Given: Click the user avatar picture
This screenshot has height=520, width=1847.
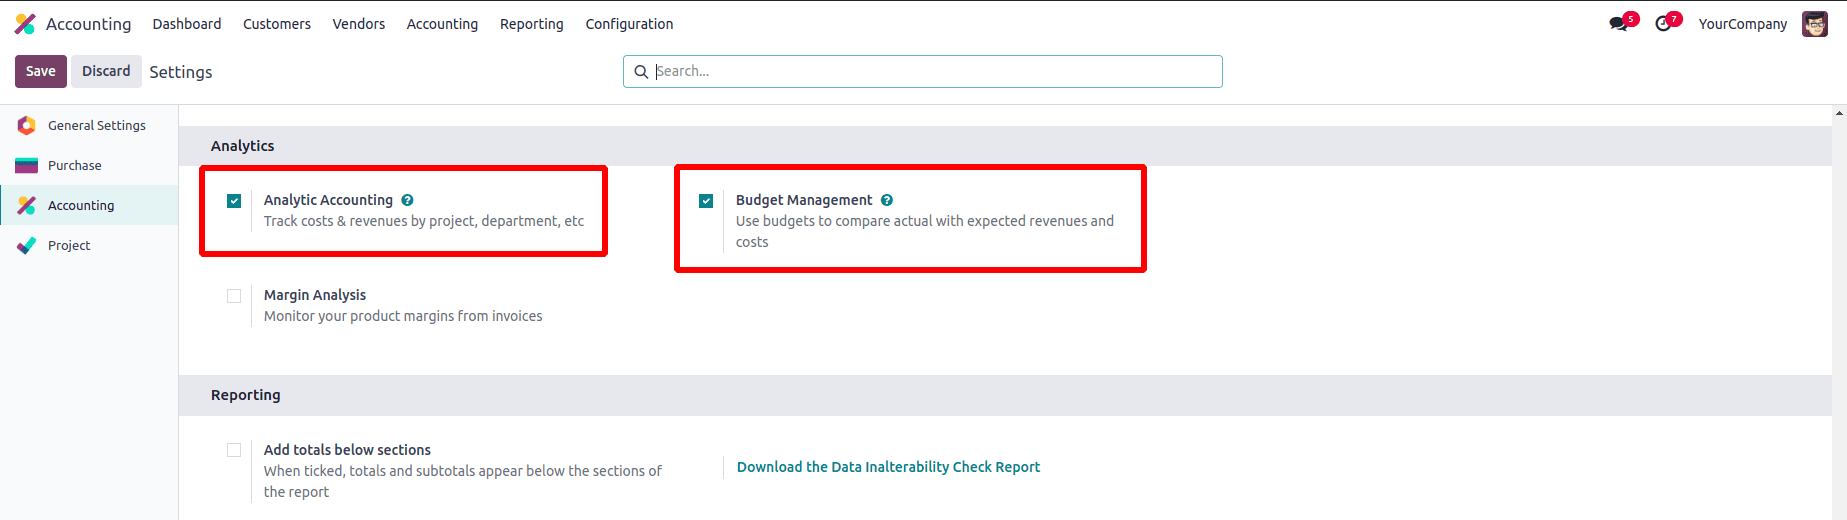Looking at the screenshot, I should coord(1814,24).
